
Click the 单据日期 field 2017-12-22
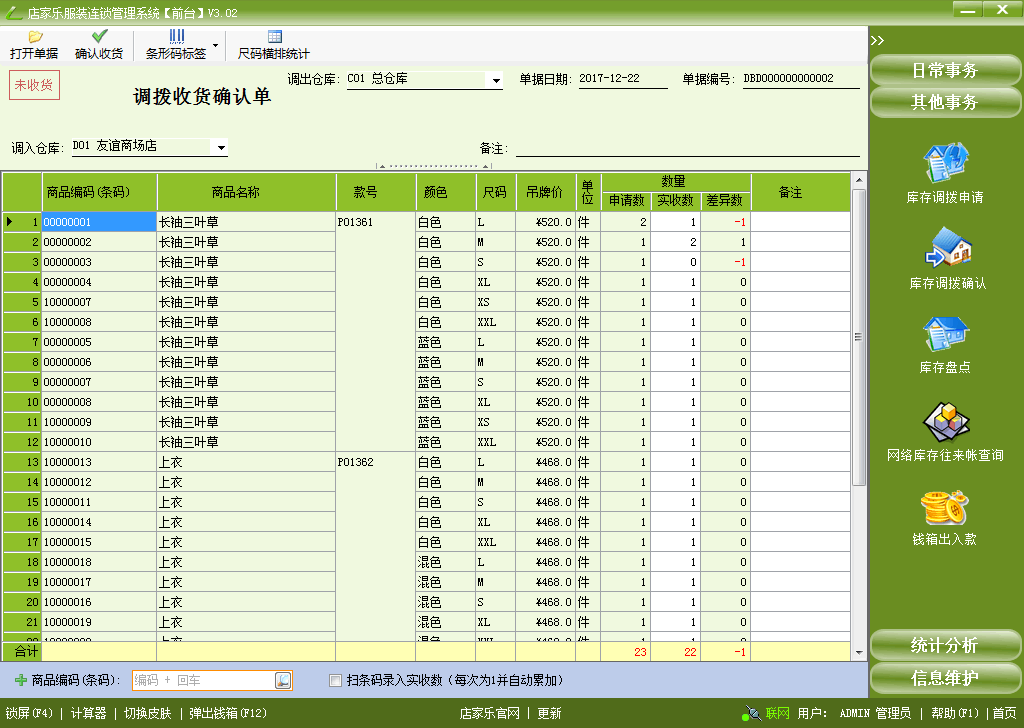pyautogui.click(x=622, y=79)
